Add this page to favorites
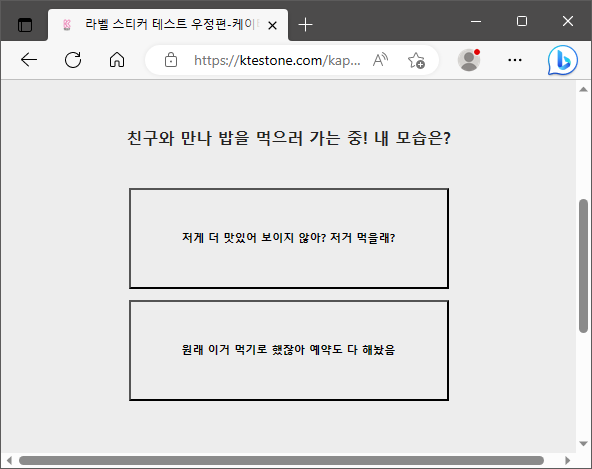 tap(416, 60)
